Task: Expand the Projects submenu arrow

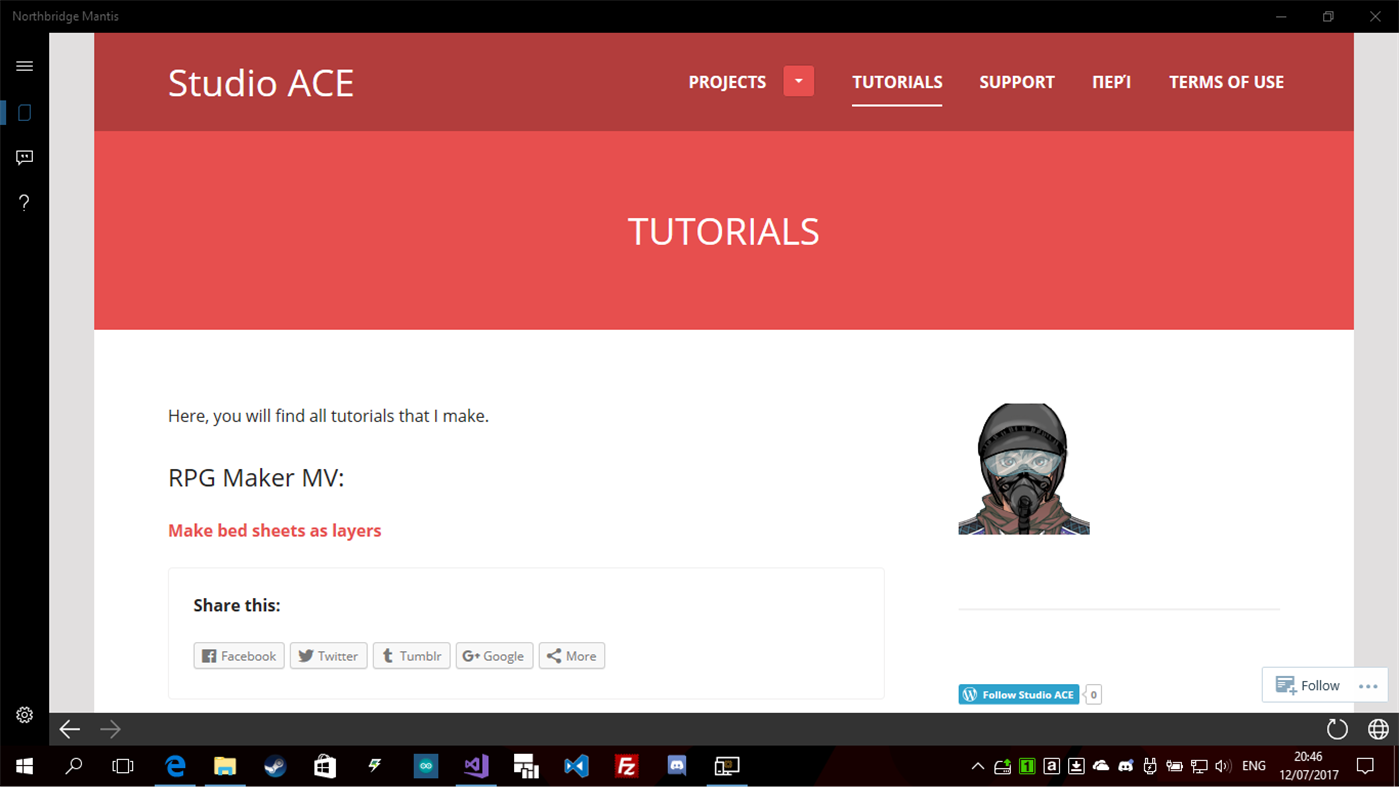Action: click(x=798, y=81)
